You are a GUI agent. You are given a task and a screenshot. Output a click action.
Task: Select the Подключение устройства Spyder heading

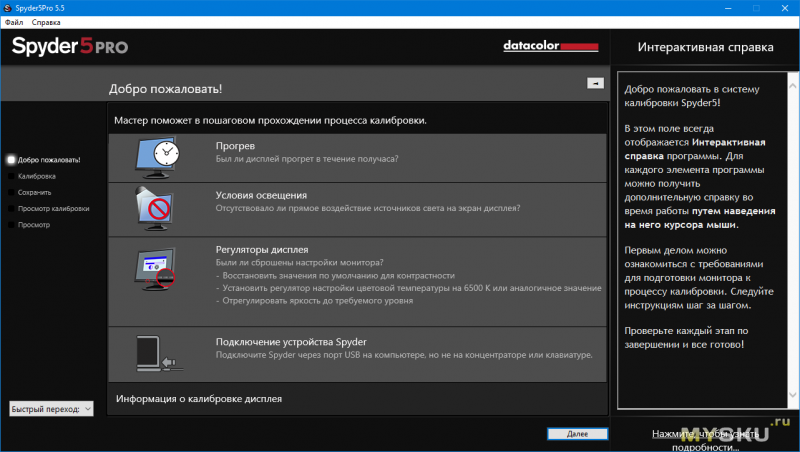(291, 342)
